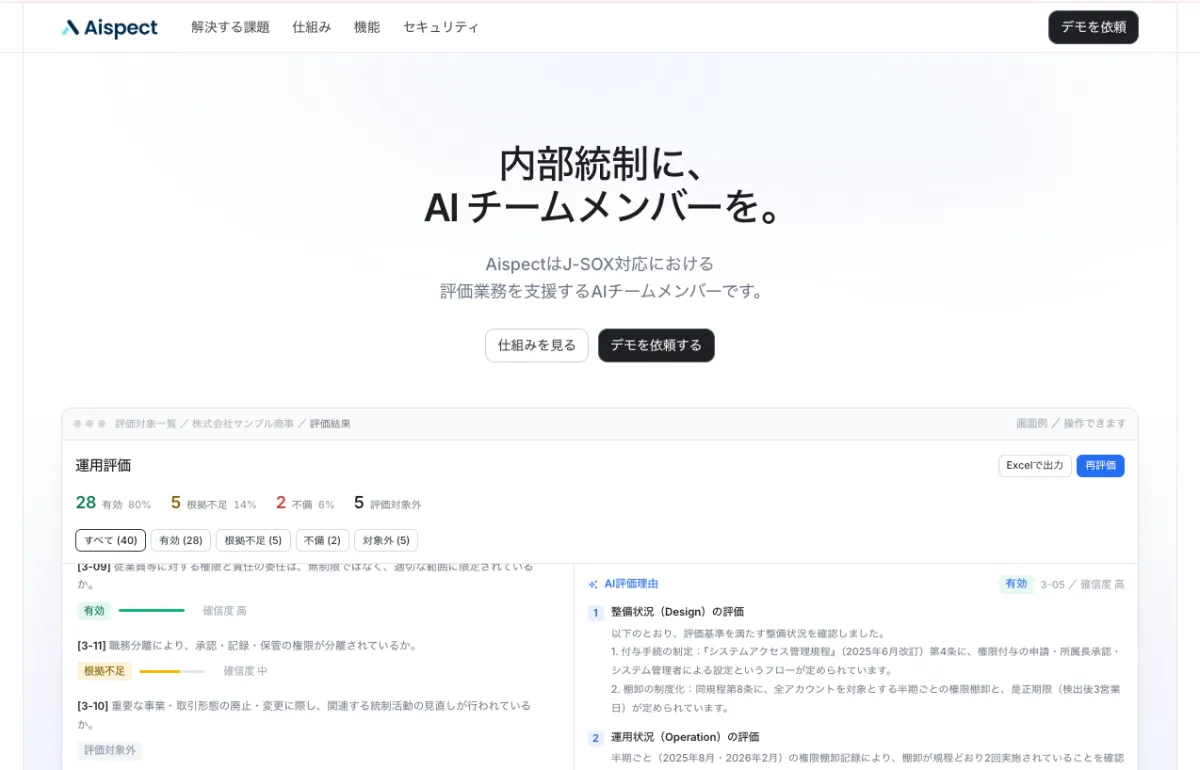Go to 機能 section in navbar
Image resolution: width=1200 pixels, height=770 pixels.
click(367, 27)
